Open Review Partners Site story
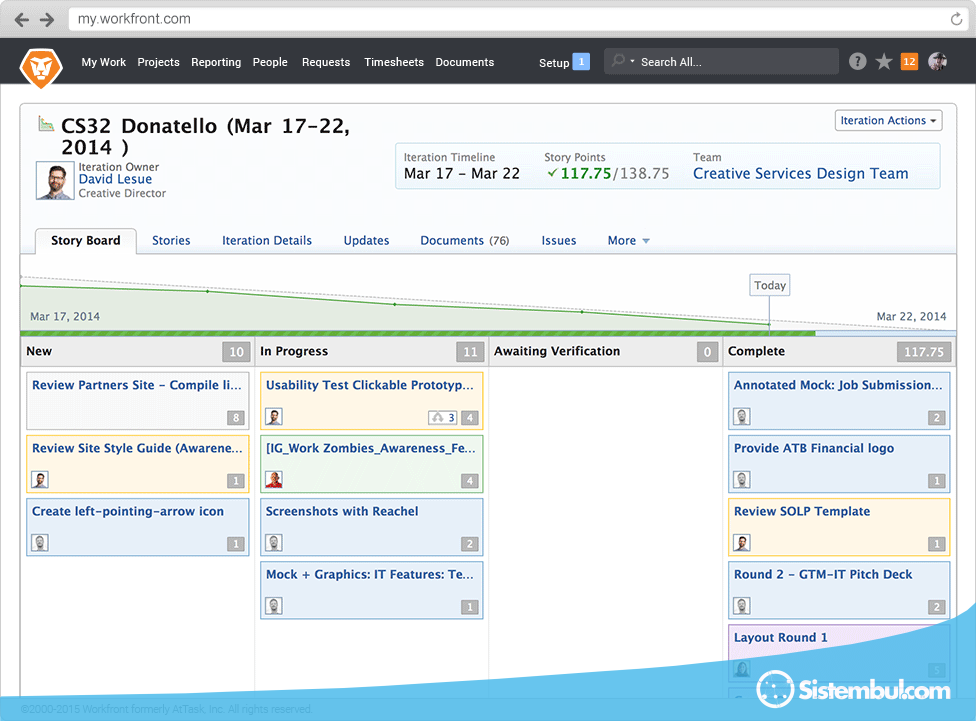 pos(136,385)
